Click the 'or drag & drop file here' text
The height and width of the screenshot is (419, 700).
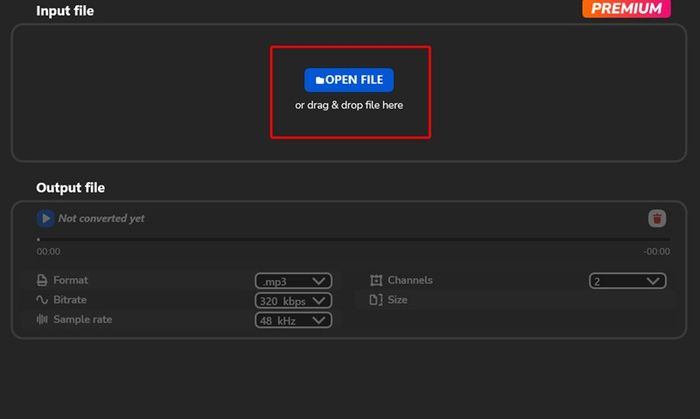349,105
